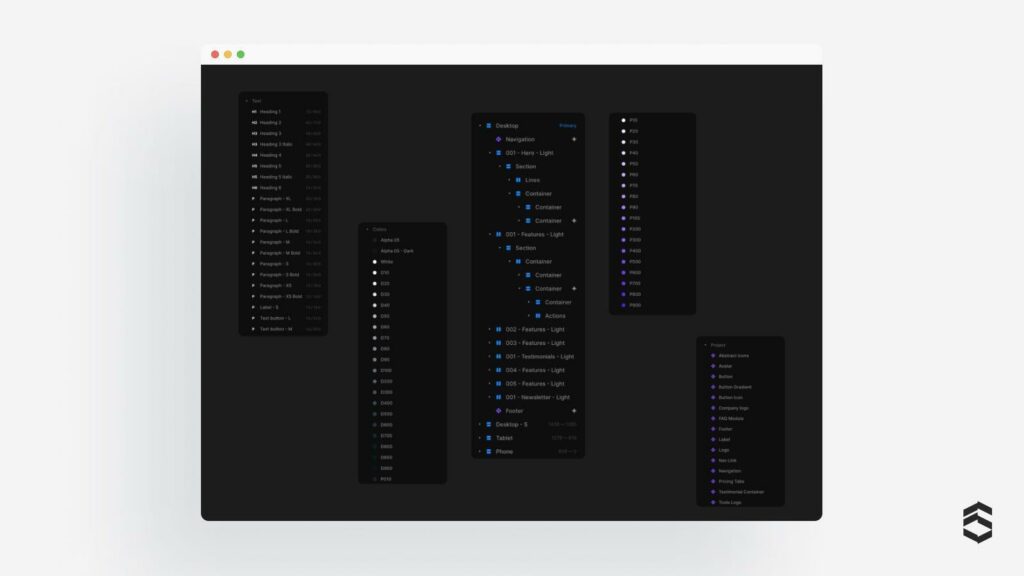Click the Company logo component icon

pyautogui.click(x=712, y=408)
